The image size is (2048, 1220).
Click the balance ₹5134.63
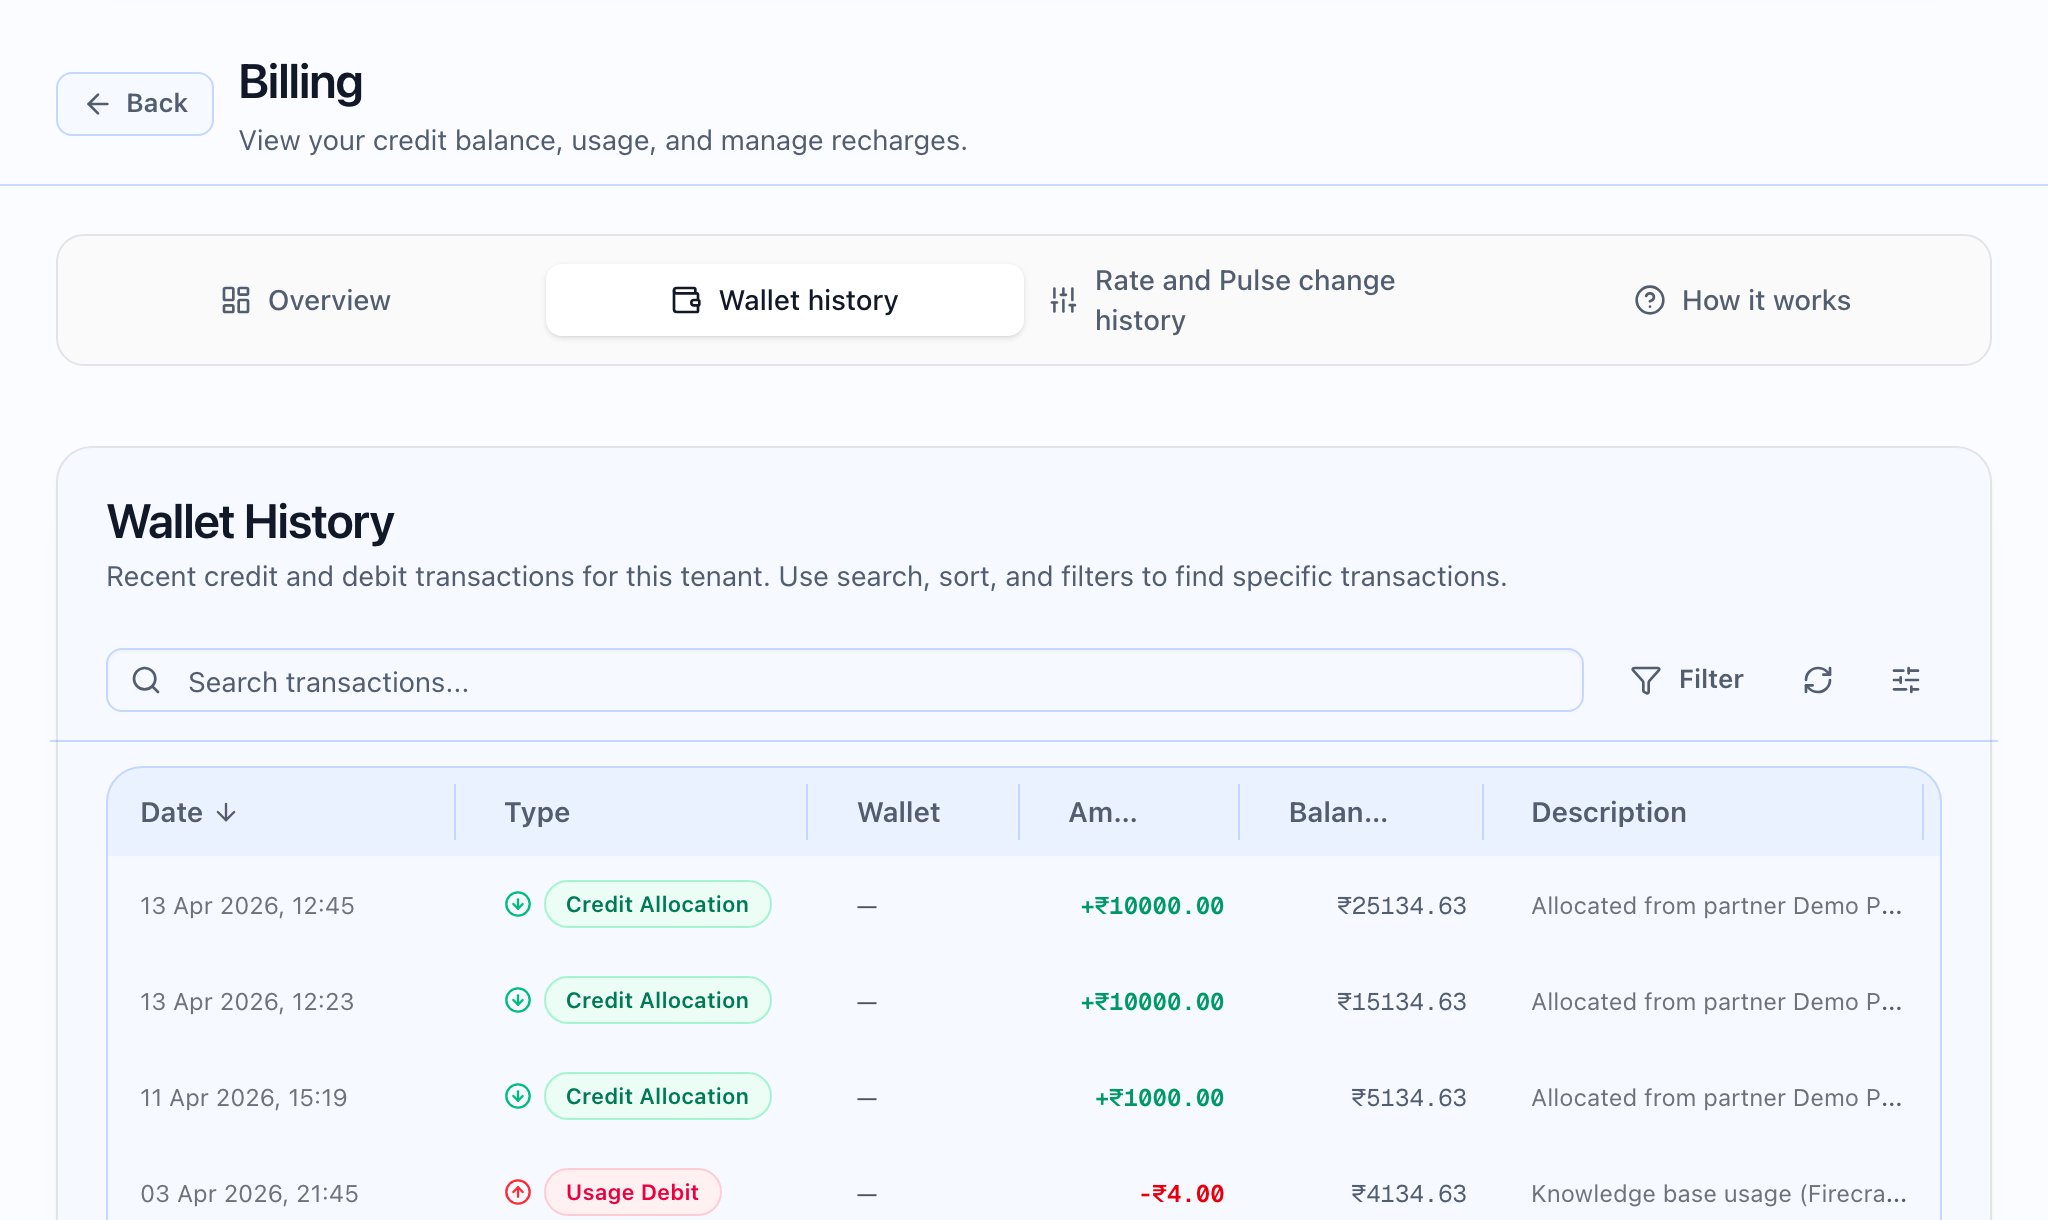tap(1409, 1098)
